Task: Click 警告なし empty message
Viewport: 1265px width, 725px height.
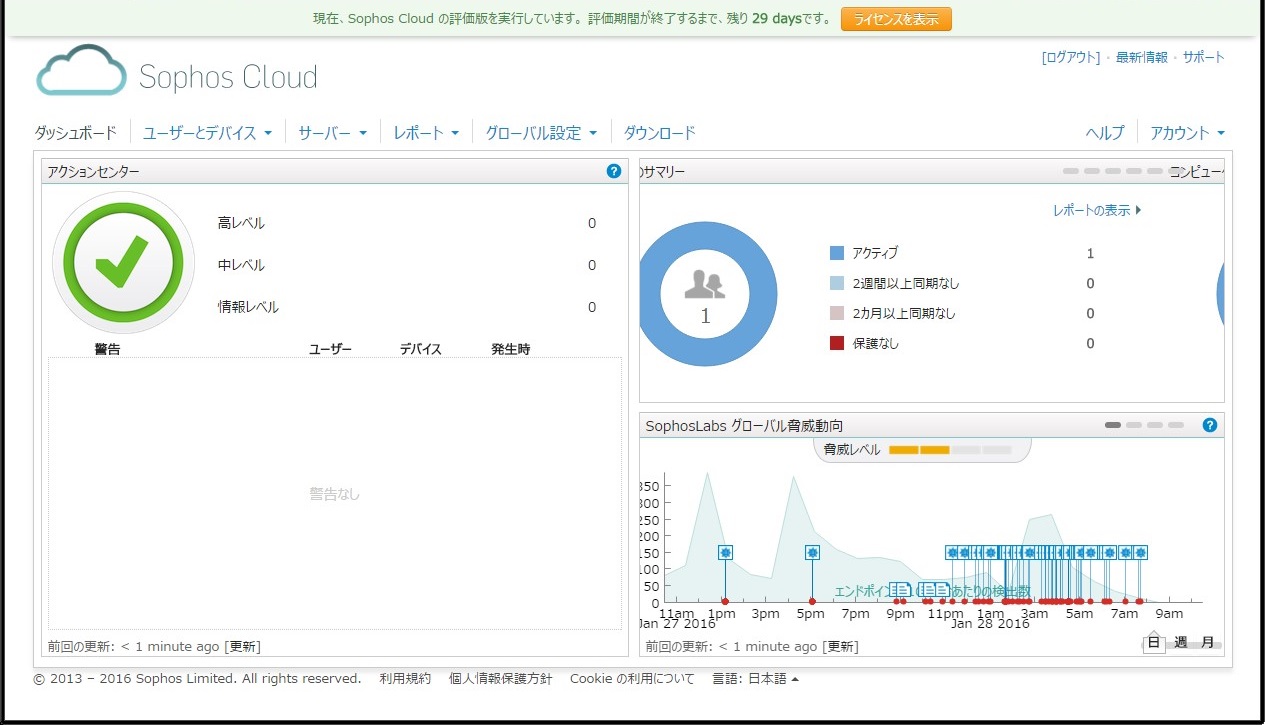Action: (334, 494)
